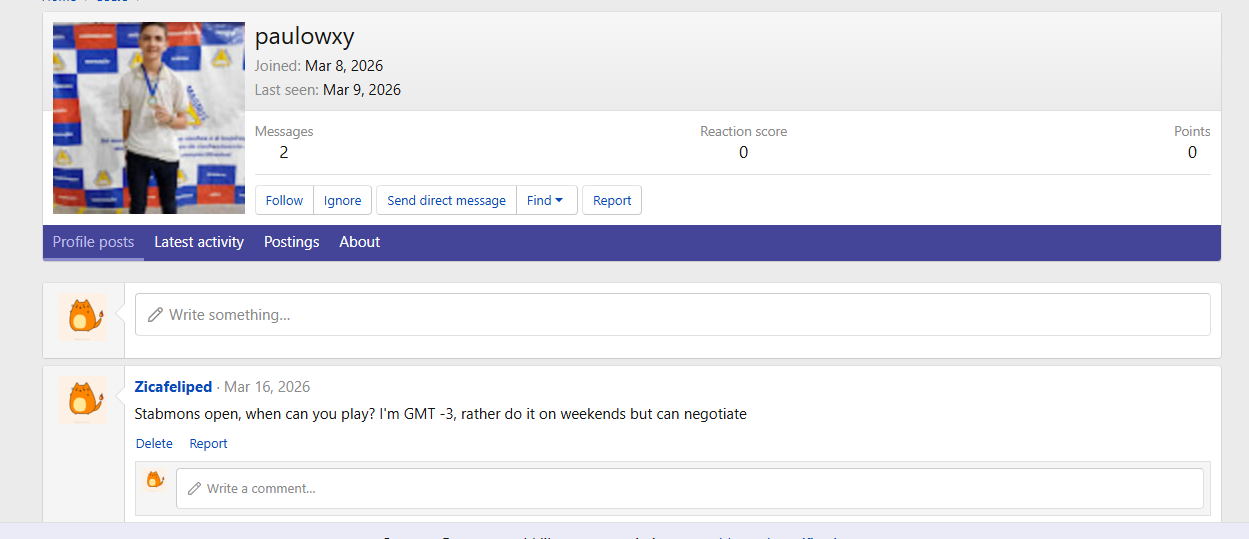Click the Follow button
Viewport: 1249px width, 539px height.
284,200
